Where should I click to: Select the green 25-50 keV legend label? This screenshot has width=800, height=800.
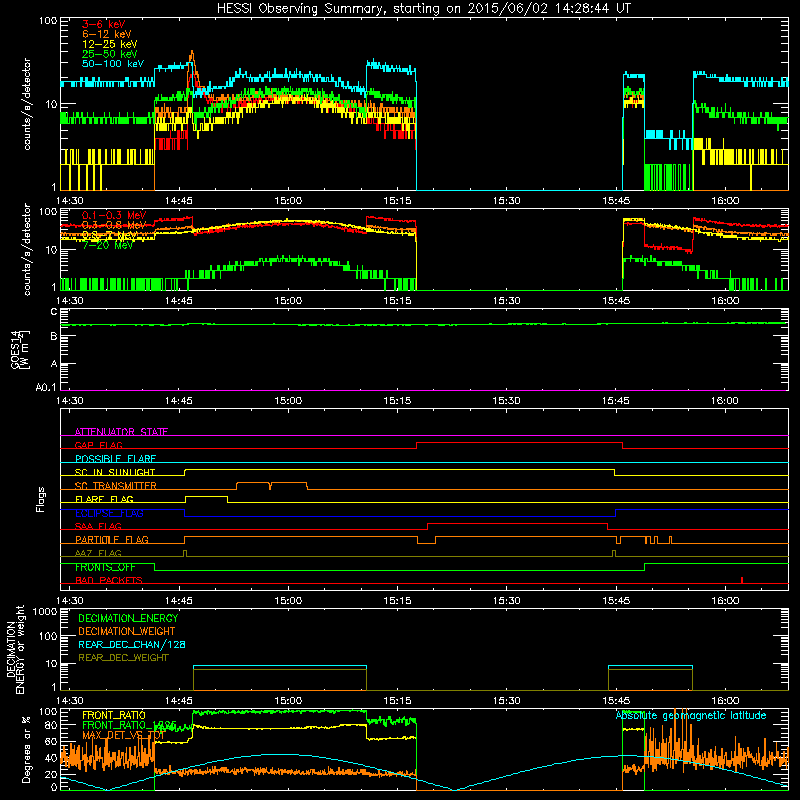point(109,54)
